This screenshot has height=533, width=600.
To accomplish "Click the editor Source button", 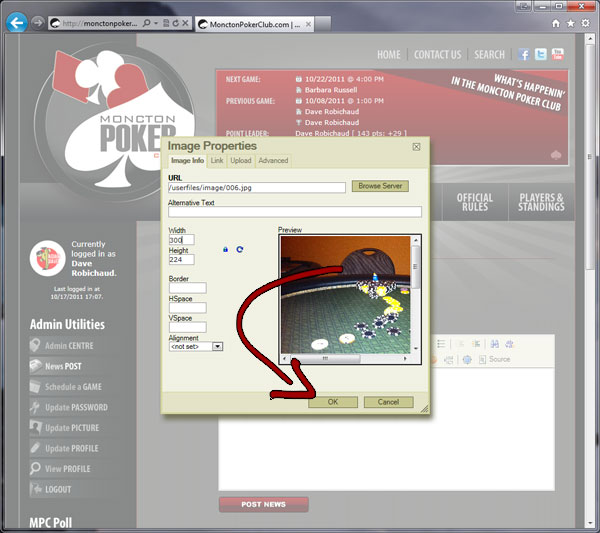I will pyautogui.click(x=494, y=359).
